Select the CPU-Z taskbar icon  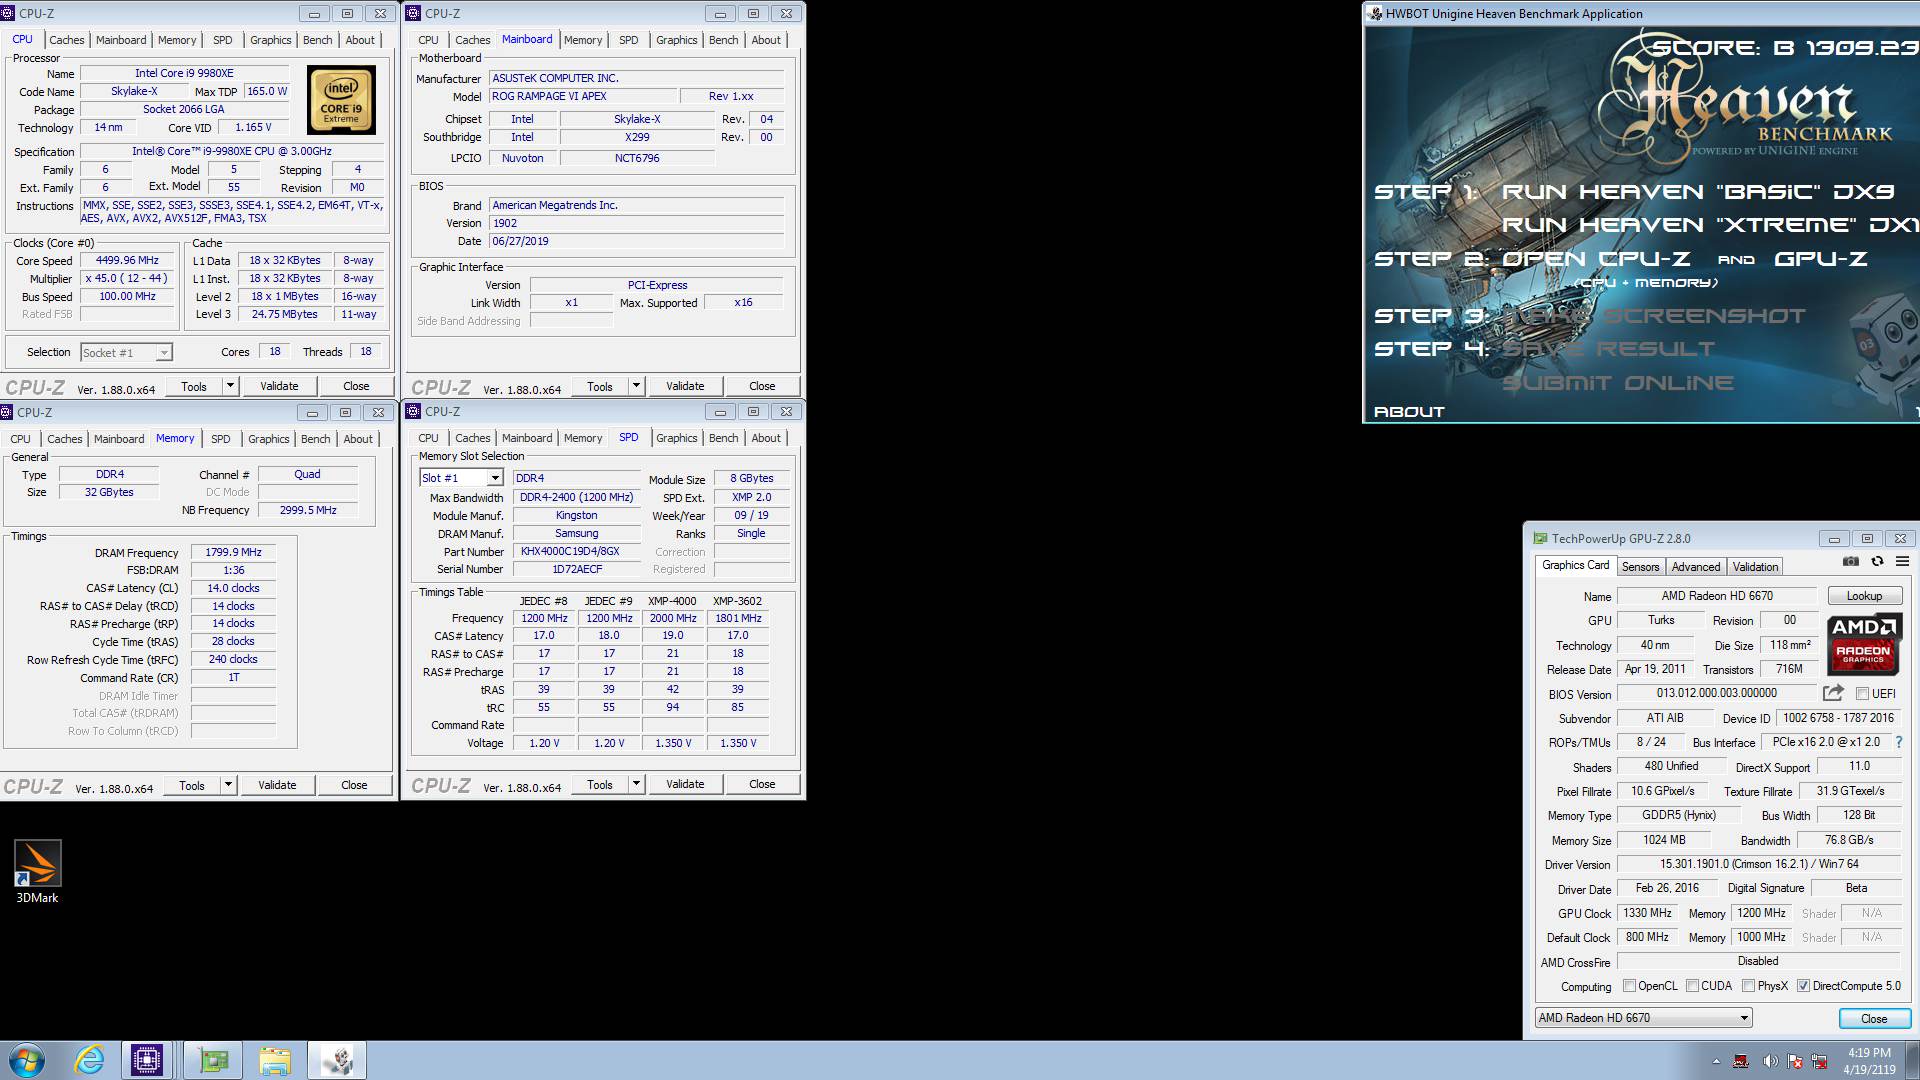click(147, 1060)
